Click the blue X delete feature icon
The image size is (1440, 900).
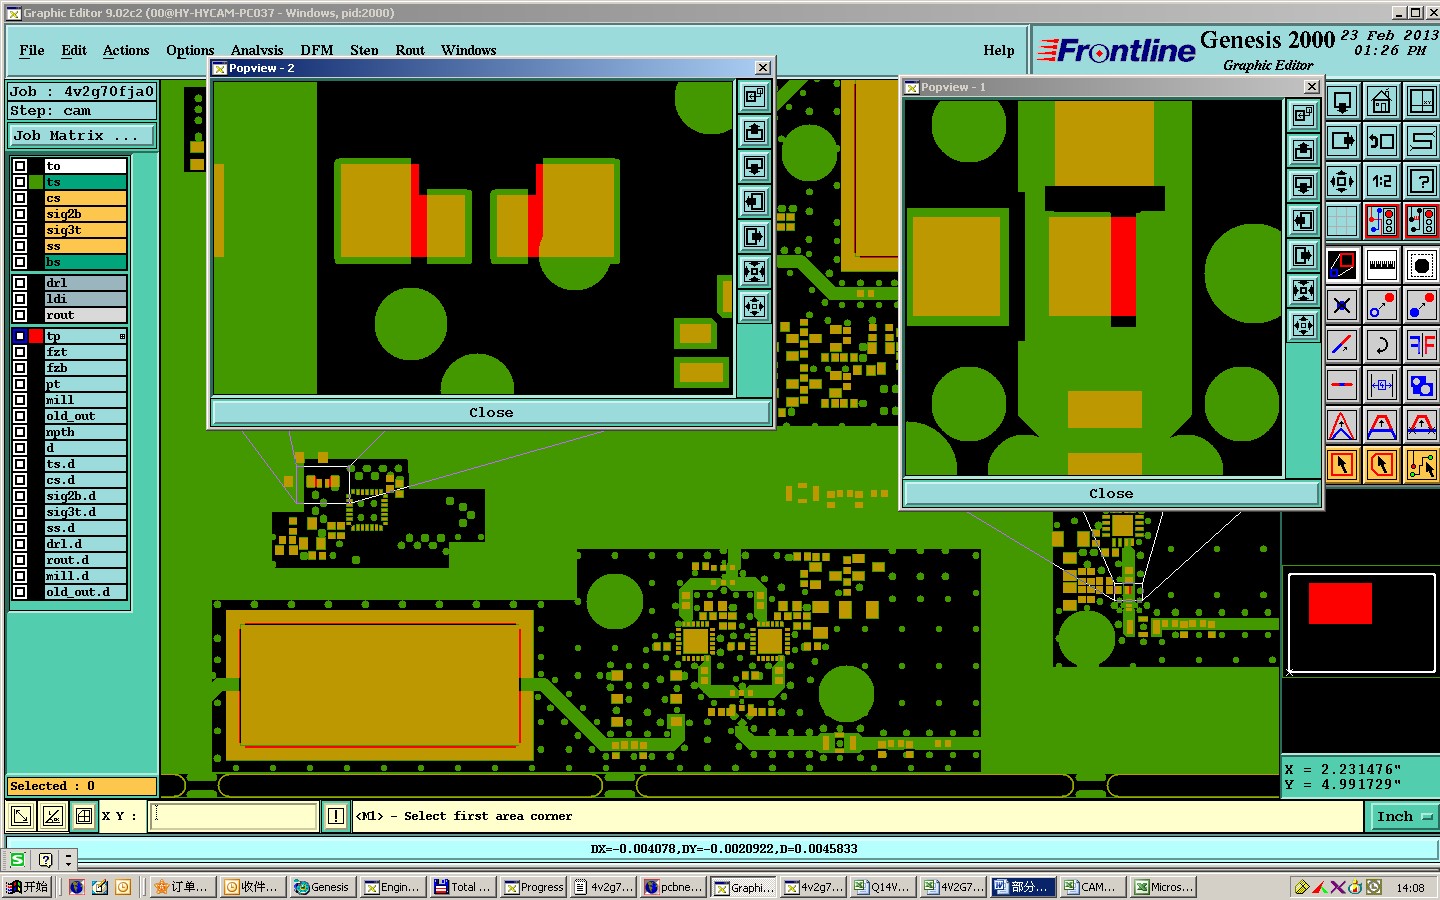(x=1342, y=305)
